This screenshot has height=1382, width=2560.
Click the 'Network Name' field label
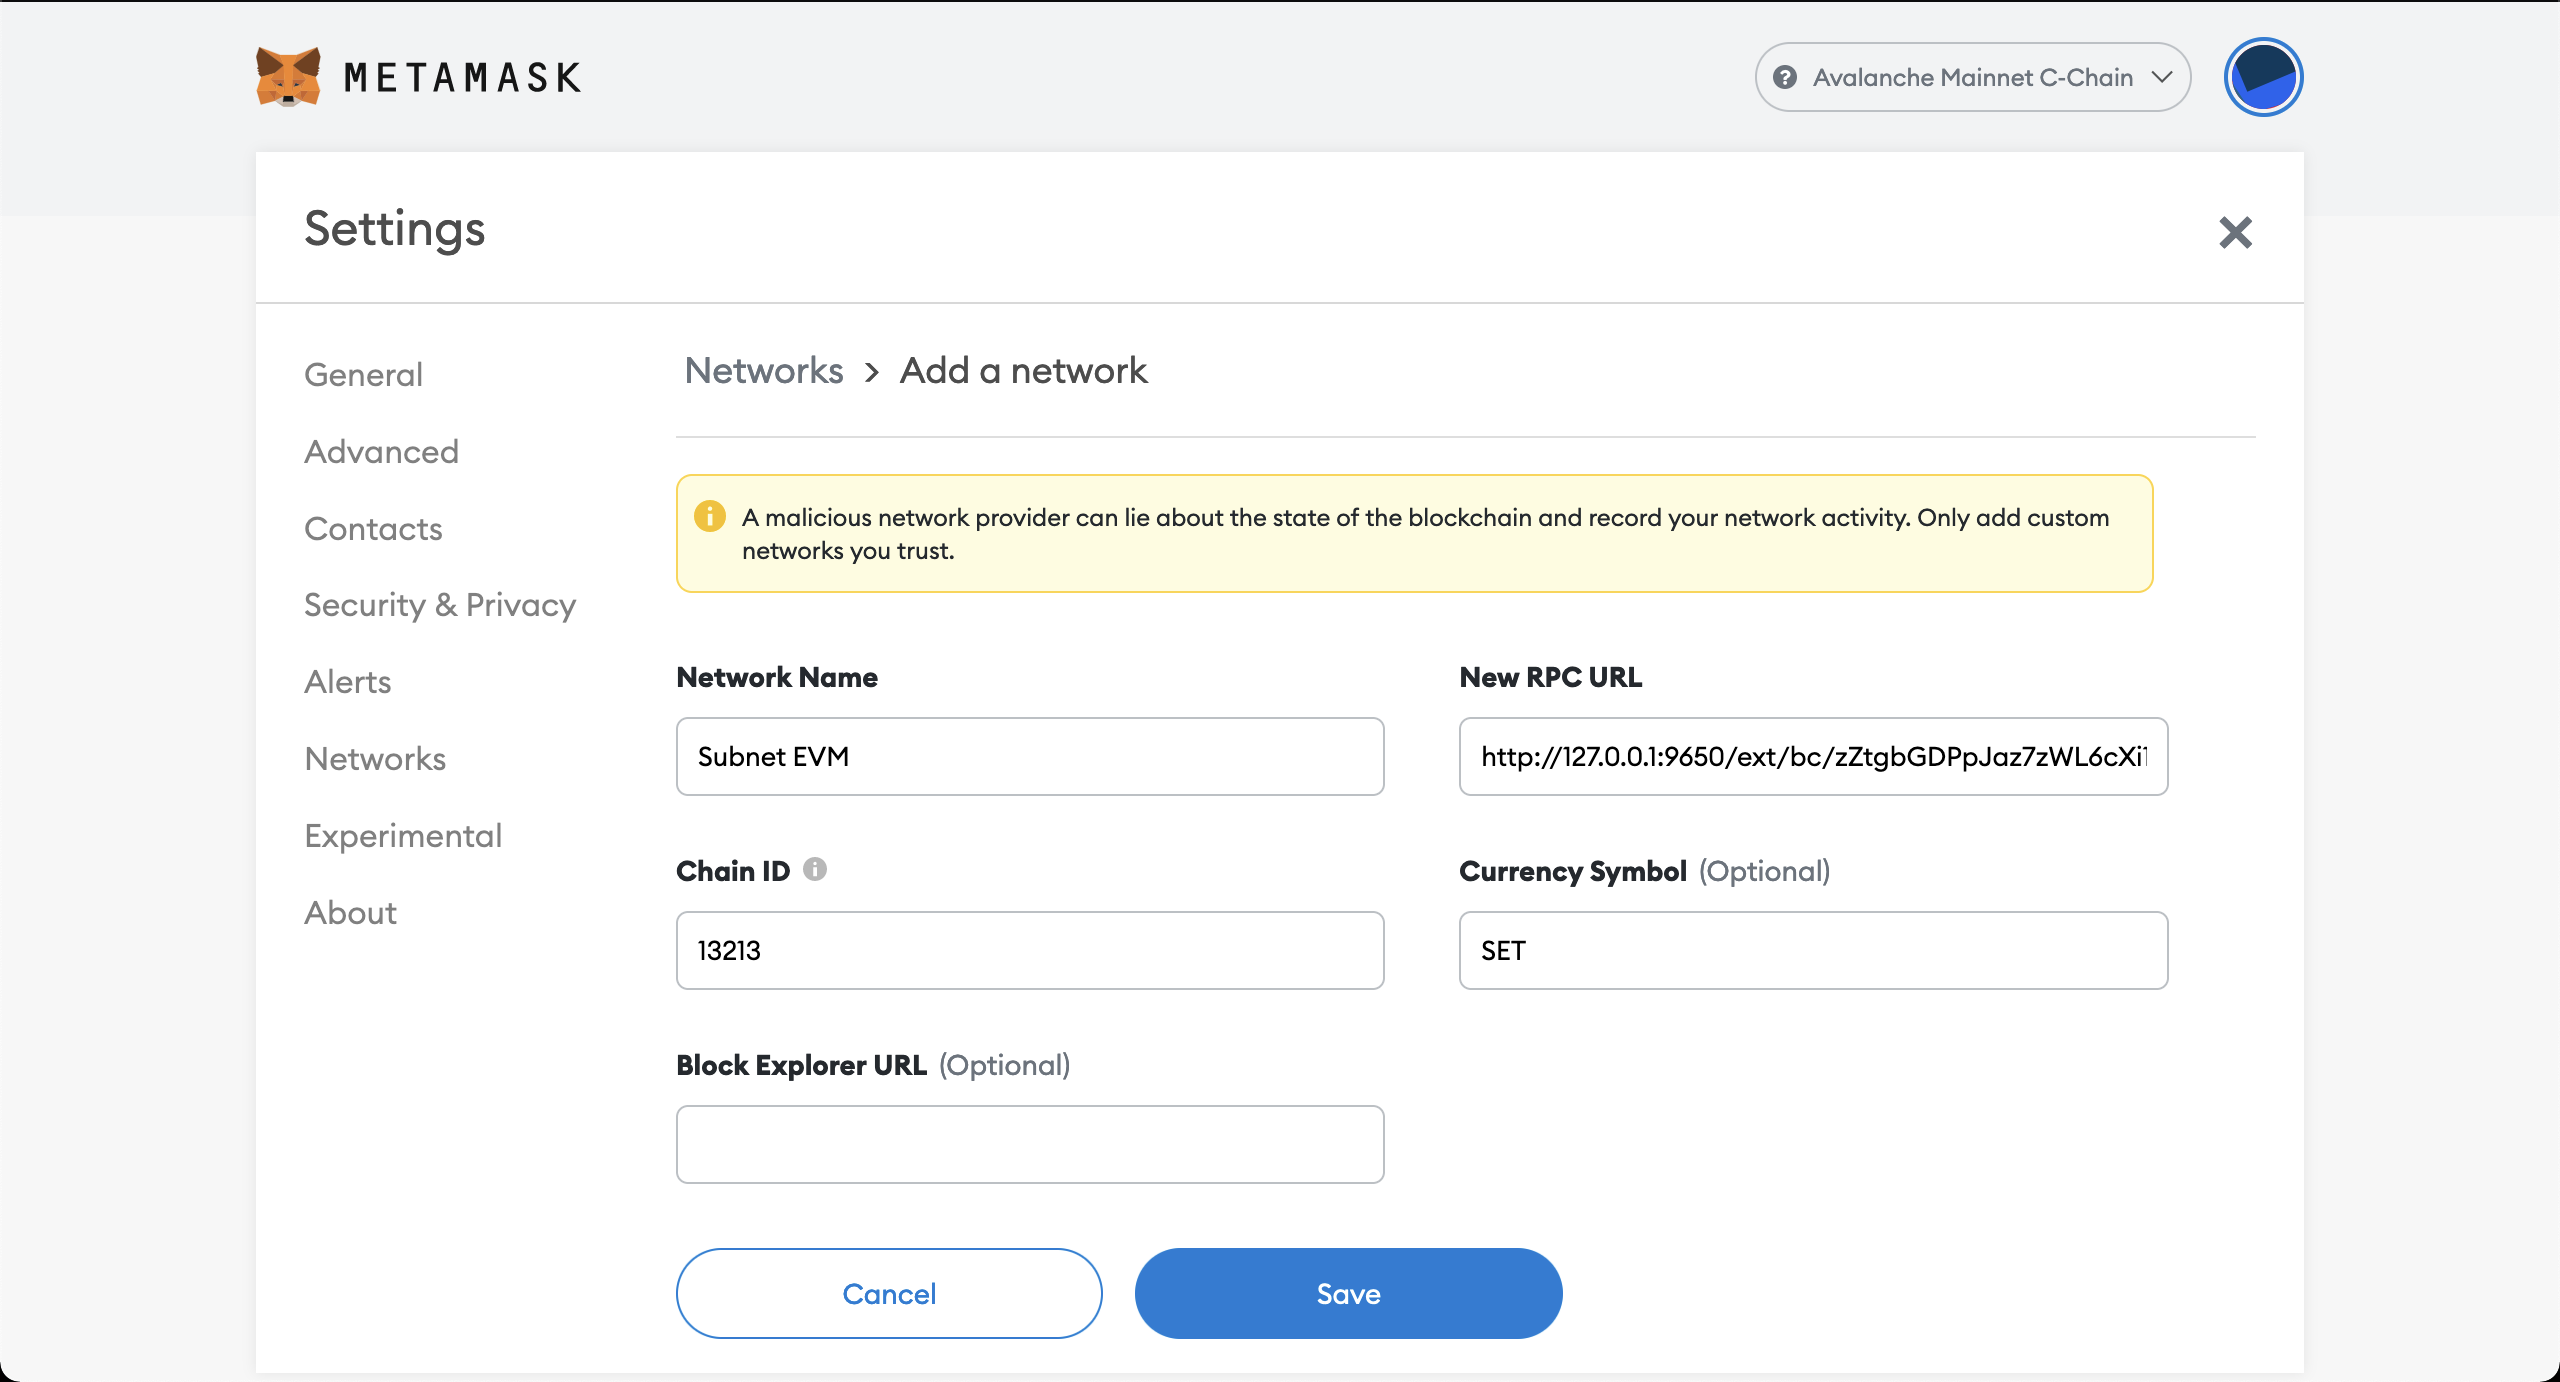pos(777,677)
